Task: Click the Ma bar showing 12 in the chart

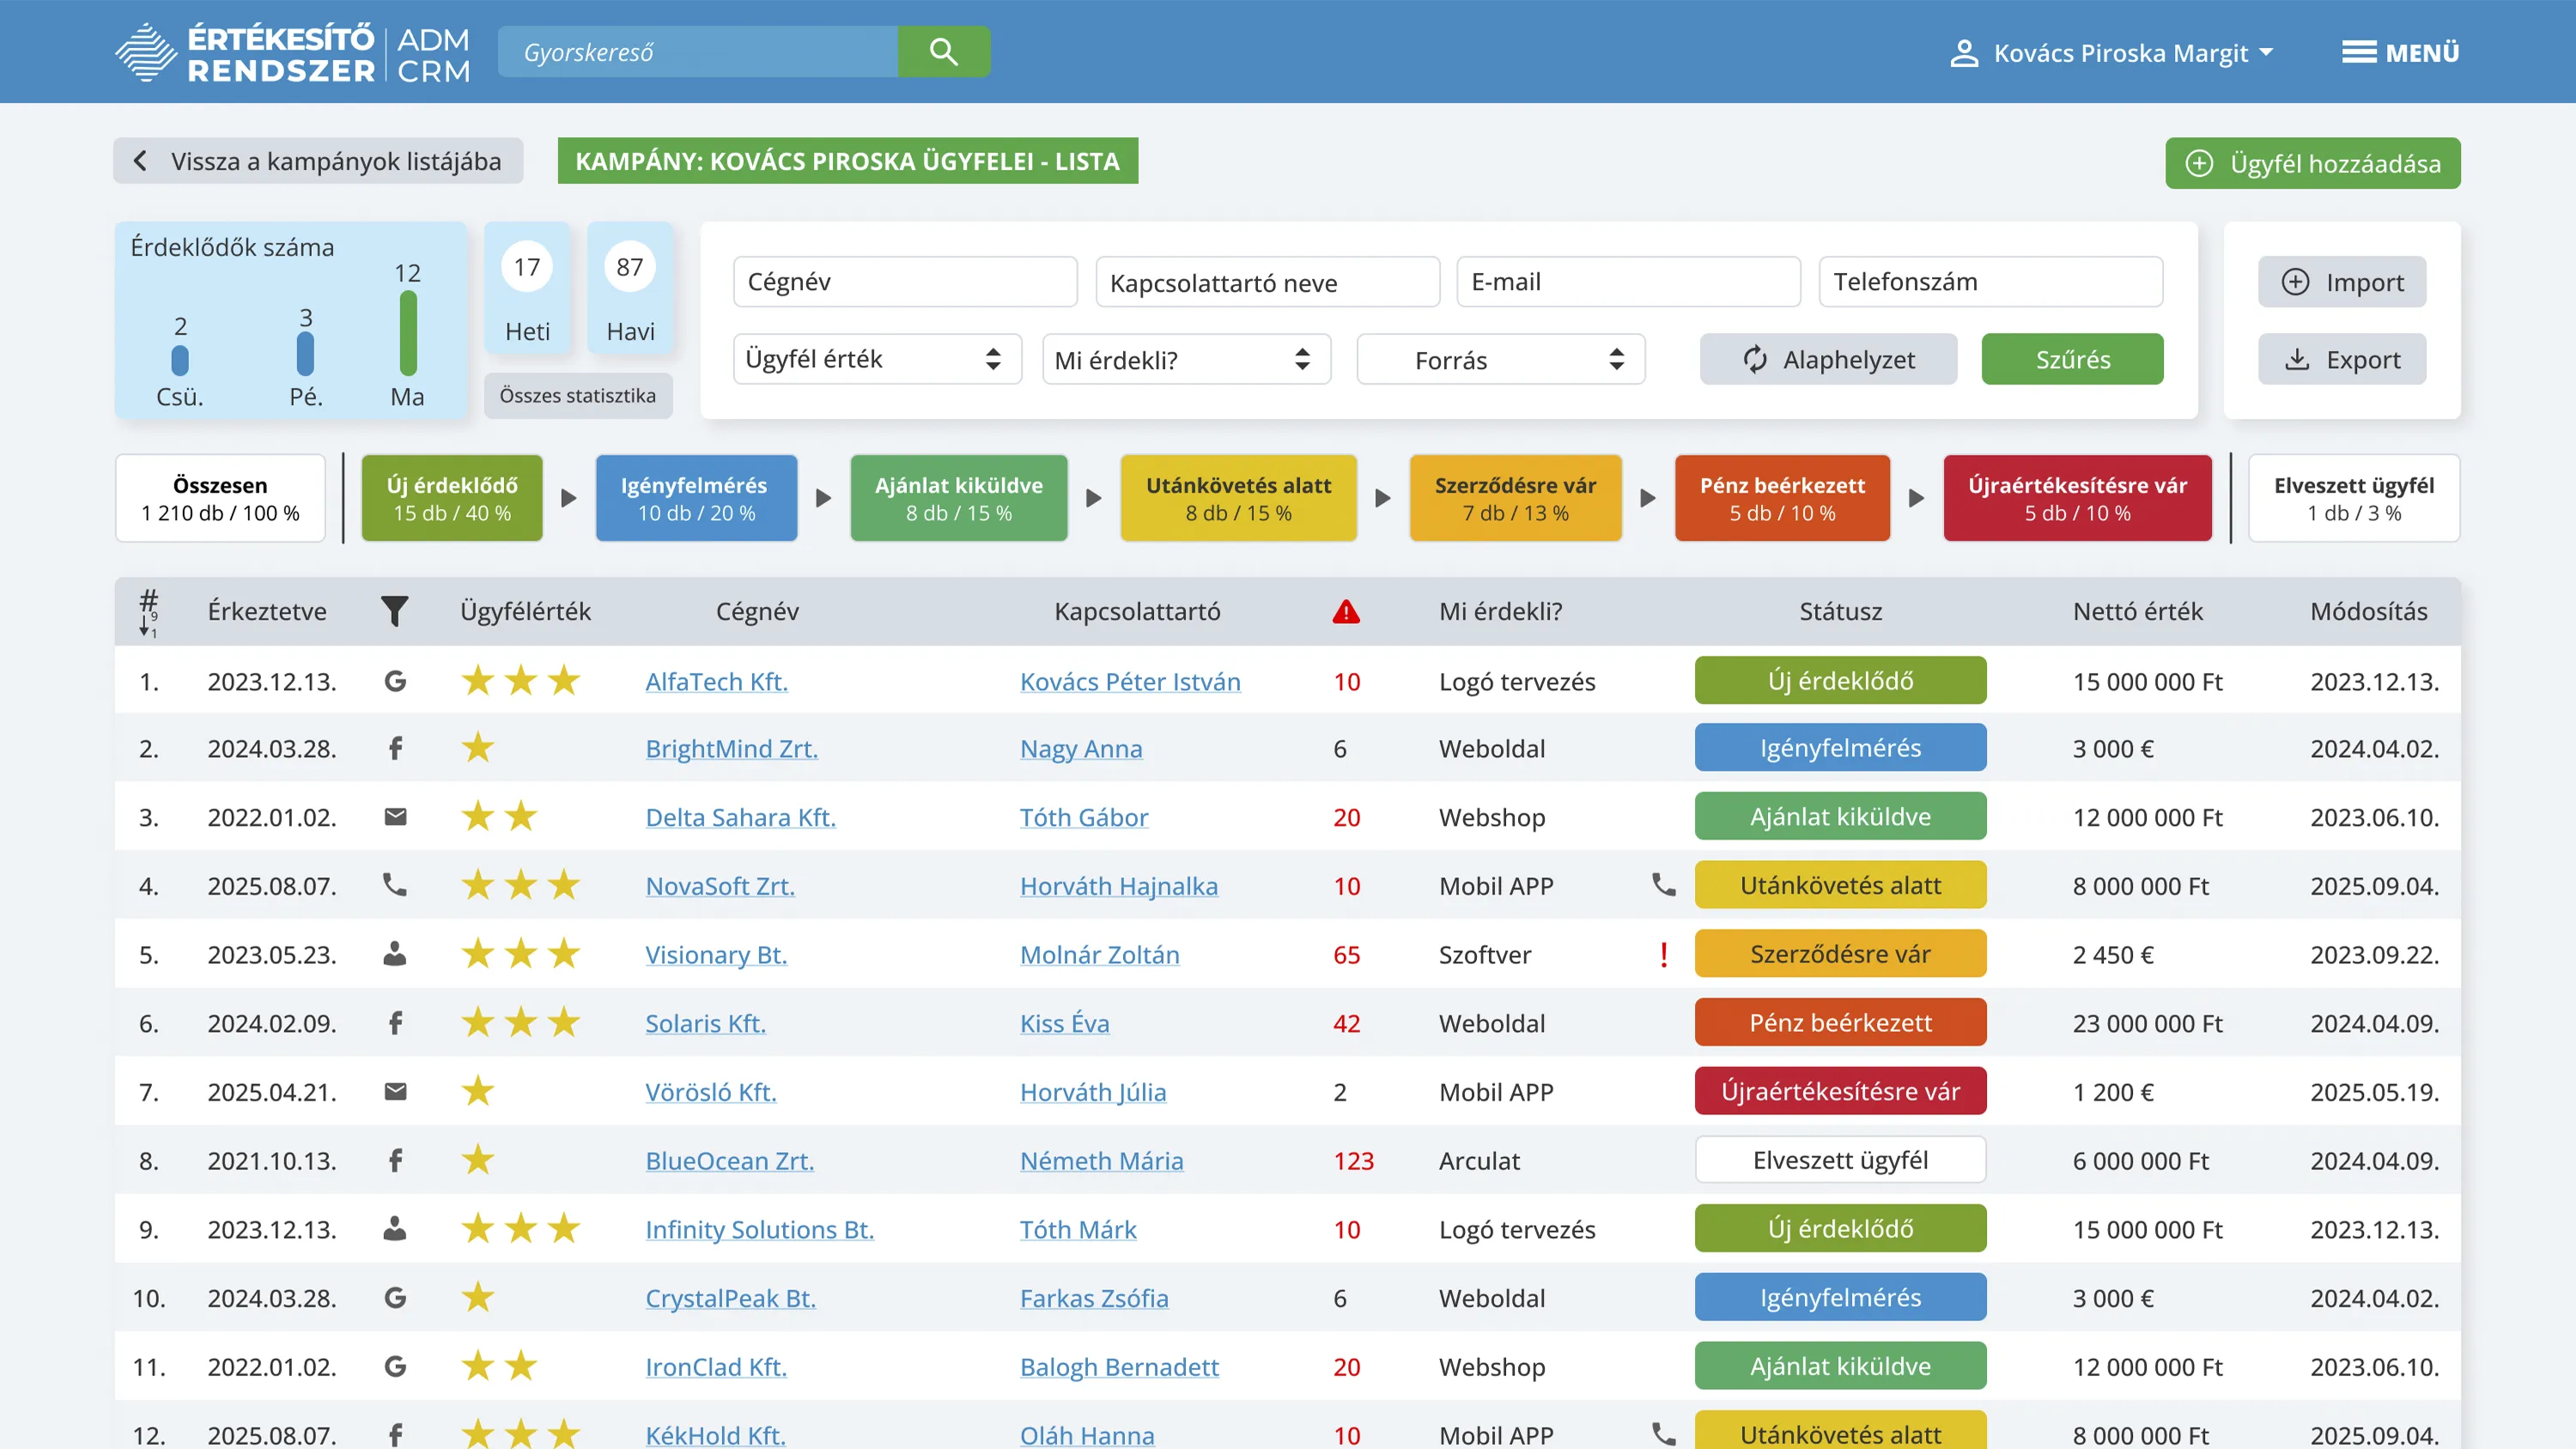Action: tap(407, 333)
